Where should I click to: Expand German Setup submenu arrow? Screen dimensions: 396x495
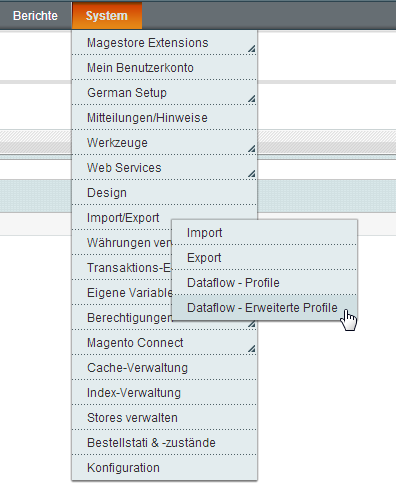[x=252, y=99]
